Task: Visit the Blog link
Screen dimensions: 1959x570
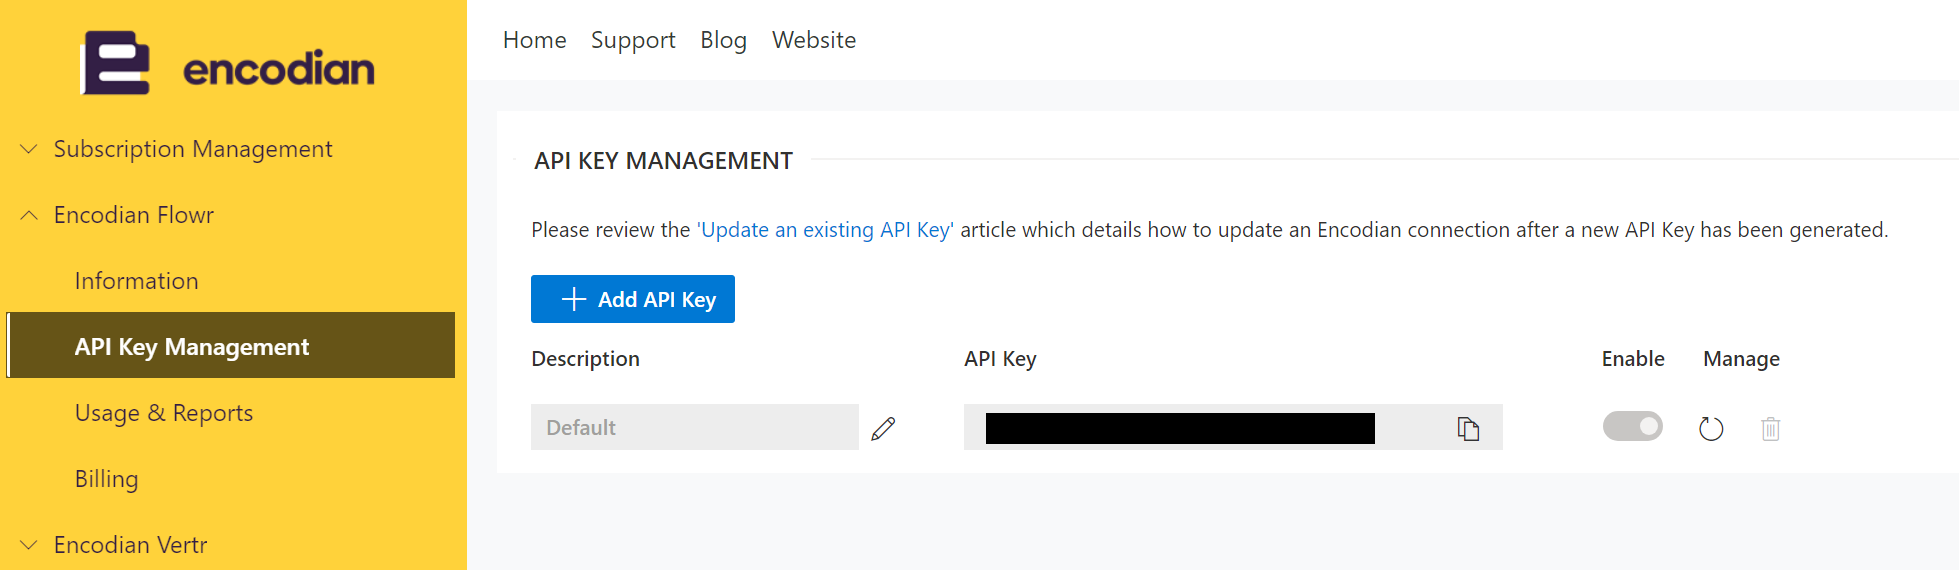Action: tap(723, 40)
